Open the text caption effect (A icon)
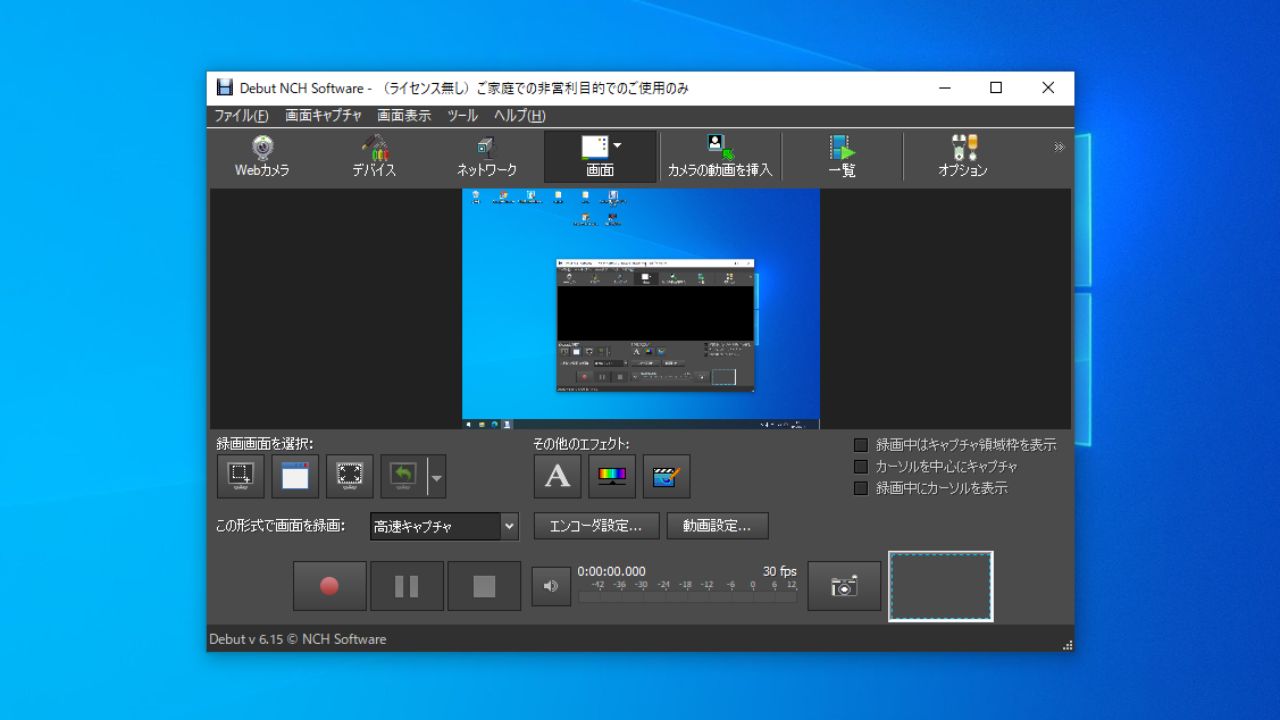1280x720 pixels. (x=557, y=477)
